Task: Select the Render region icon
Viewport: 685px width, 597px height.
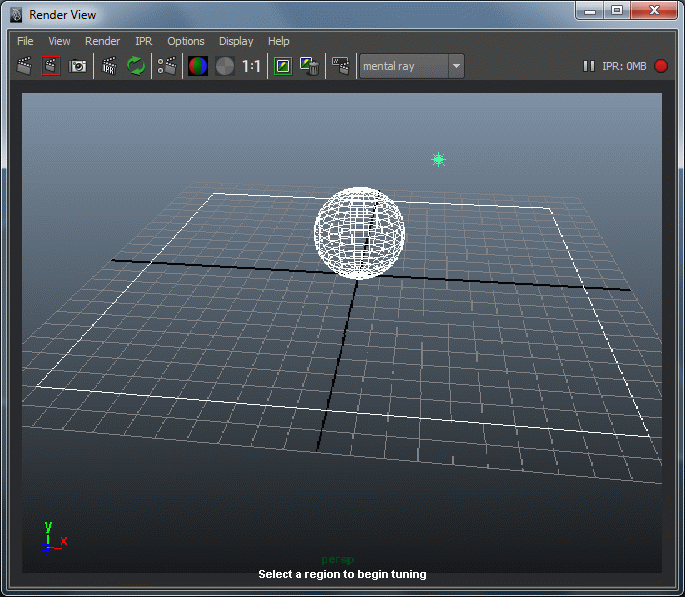Action: pyautogui.click(x=51, y=66)
